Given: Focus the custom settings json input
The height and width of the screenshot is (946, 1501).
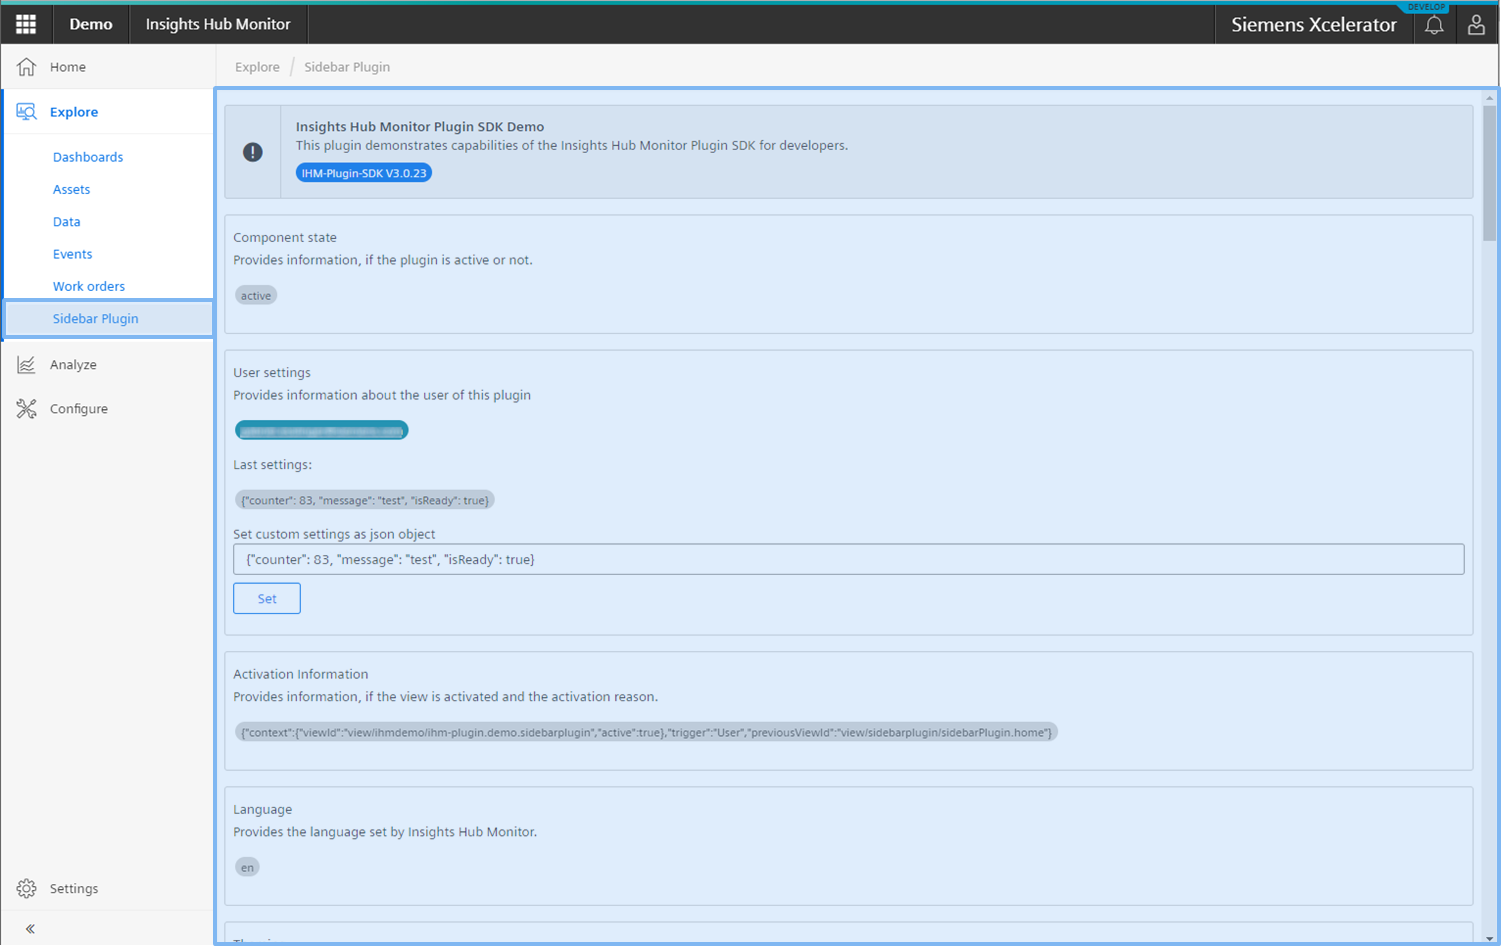Looking at the screenshot, I should click(848, 560).
